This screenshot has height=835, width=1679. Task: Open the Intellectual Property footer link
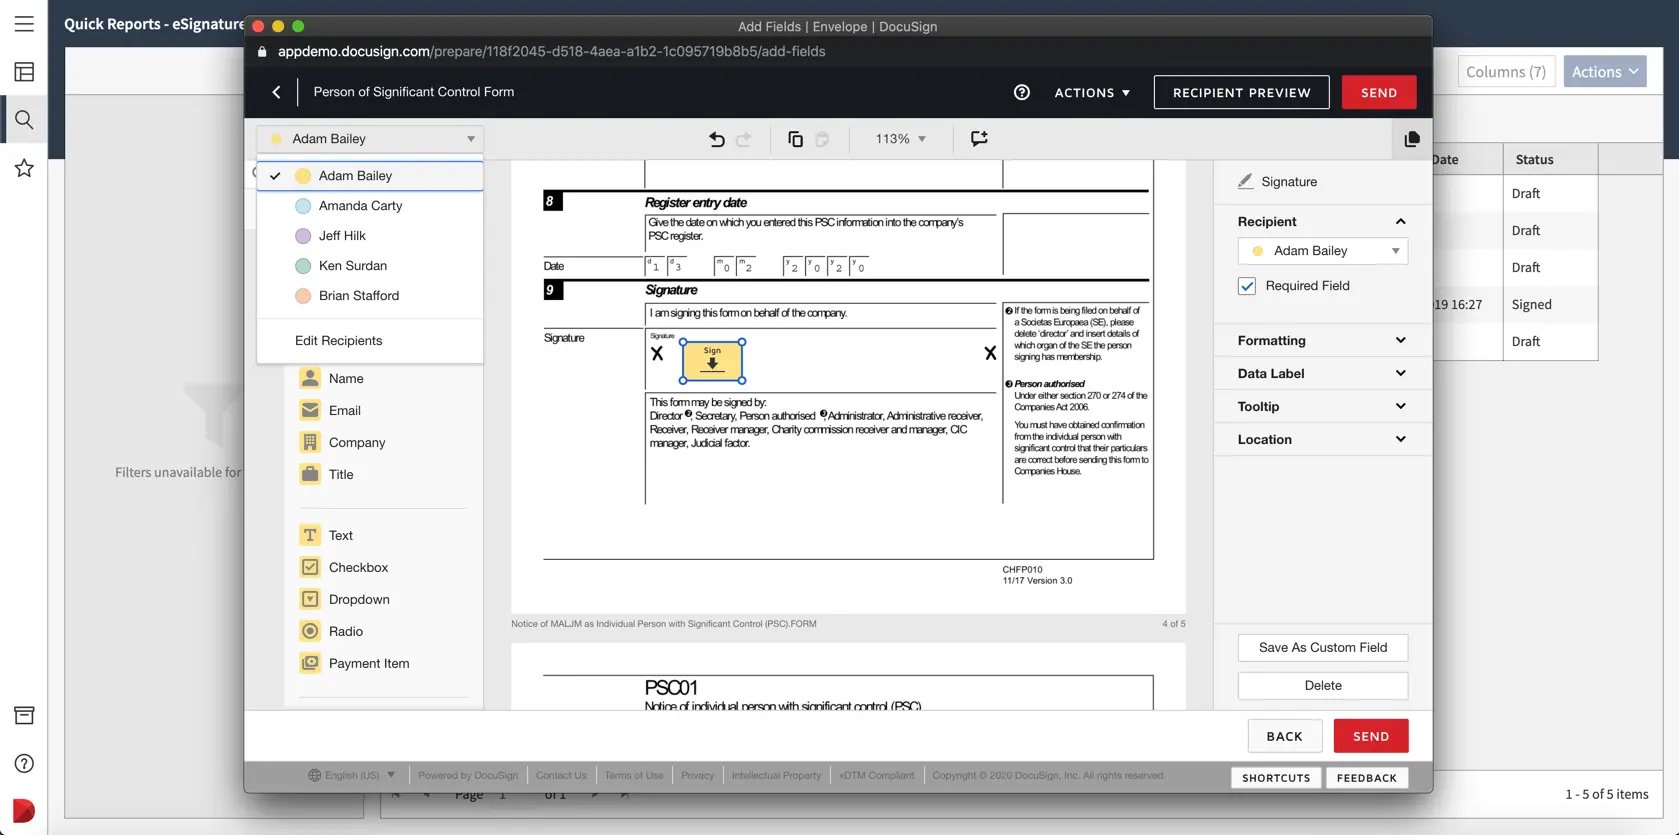point(776,775)
